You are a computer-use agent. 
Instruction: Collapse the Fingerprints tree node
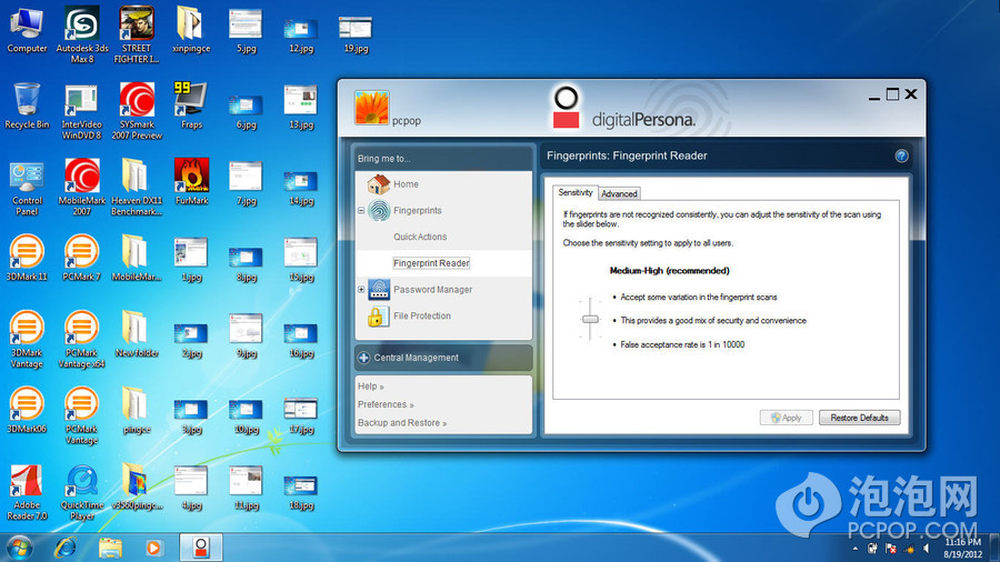(361, 211)
